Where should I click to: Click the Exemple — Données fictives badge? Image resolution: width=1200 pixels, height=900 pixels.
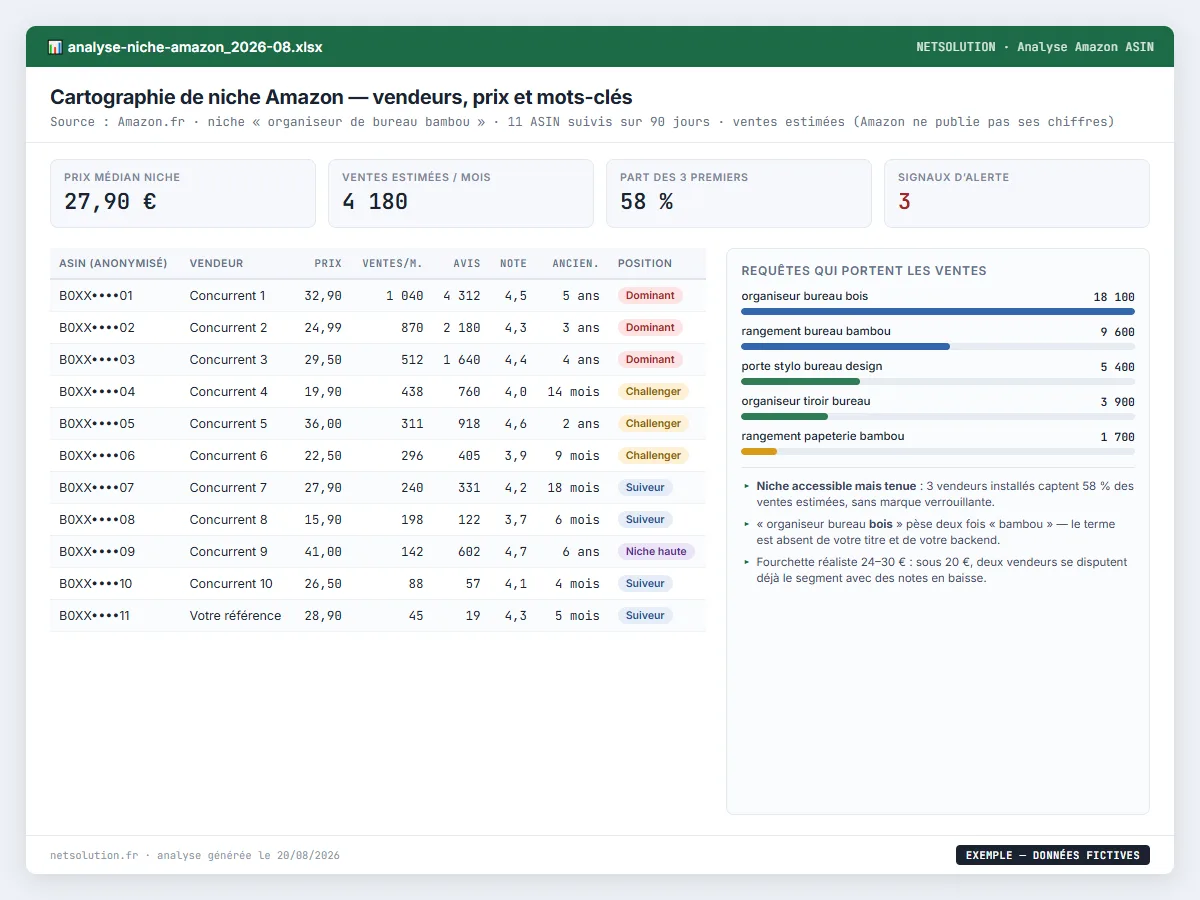1053,855
